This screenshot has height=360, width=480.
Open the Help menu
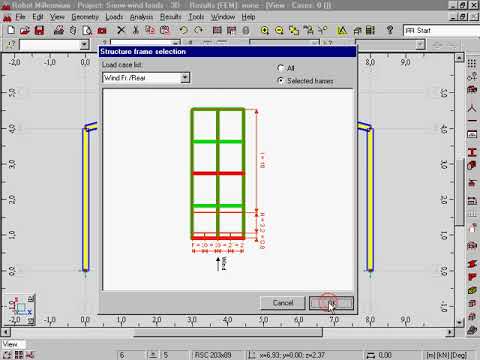(x=248, y=17)
